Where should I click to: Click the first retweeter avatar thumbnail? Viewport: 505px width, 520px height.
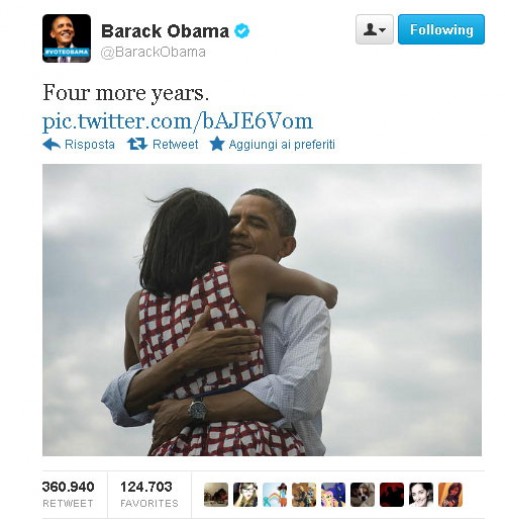click(x=216, y=494)
